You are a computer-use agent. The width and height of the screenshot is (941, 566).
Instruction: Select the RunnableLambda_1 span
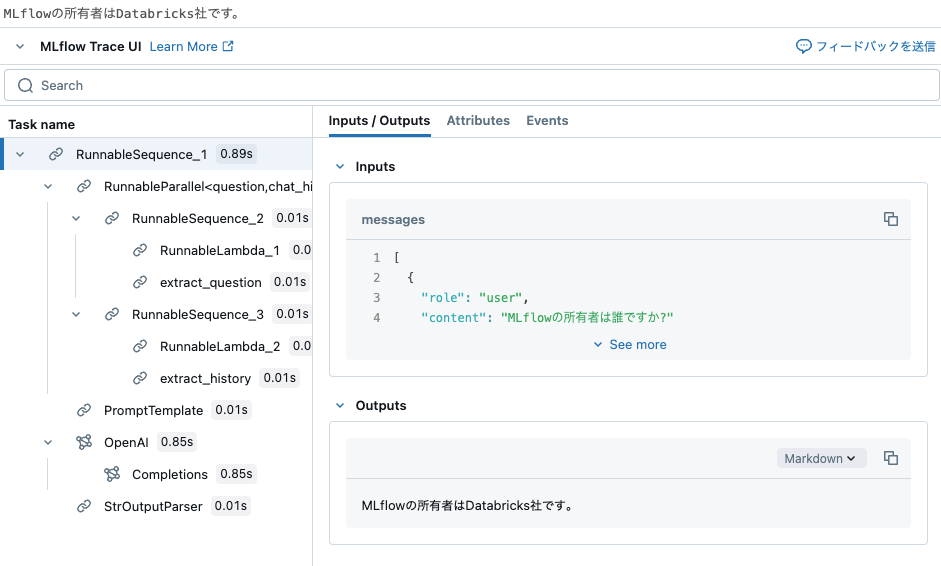tap(220, 250)
